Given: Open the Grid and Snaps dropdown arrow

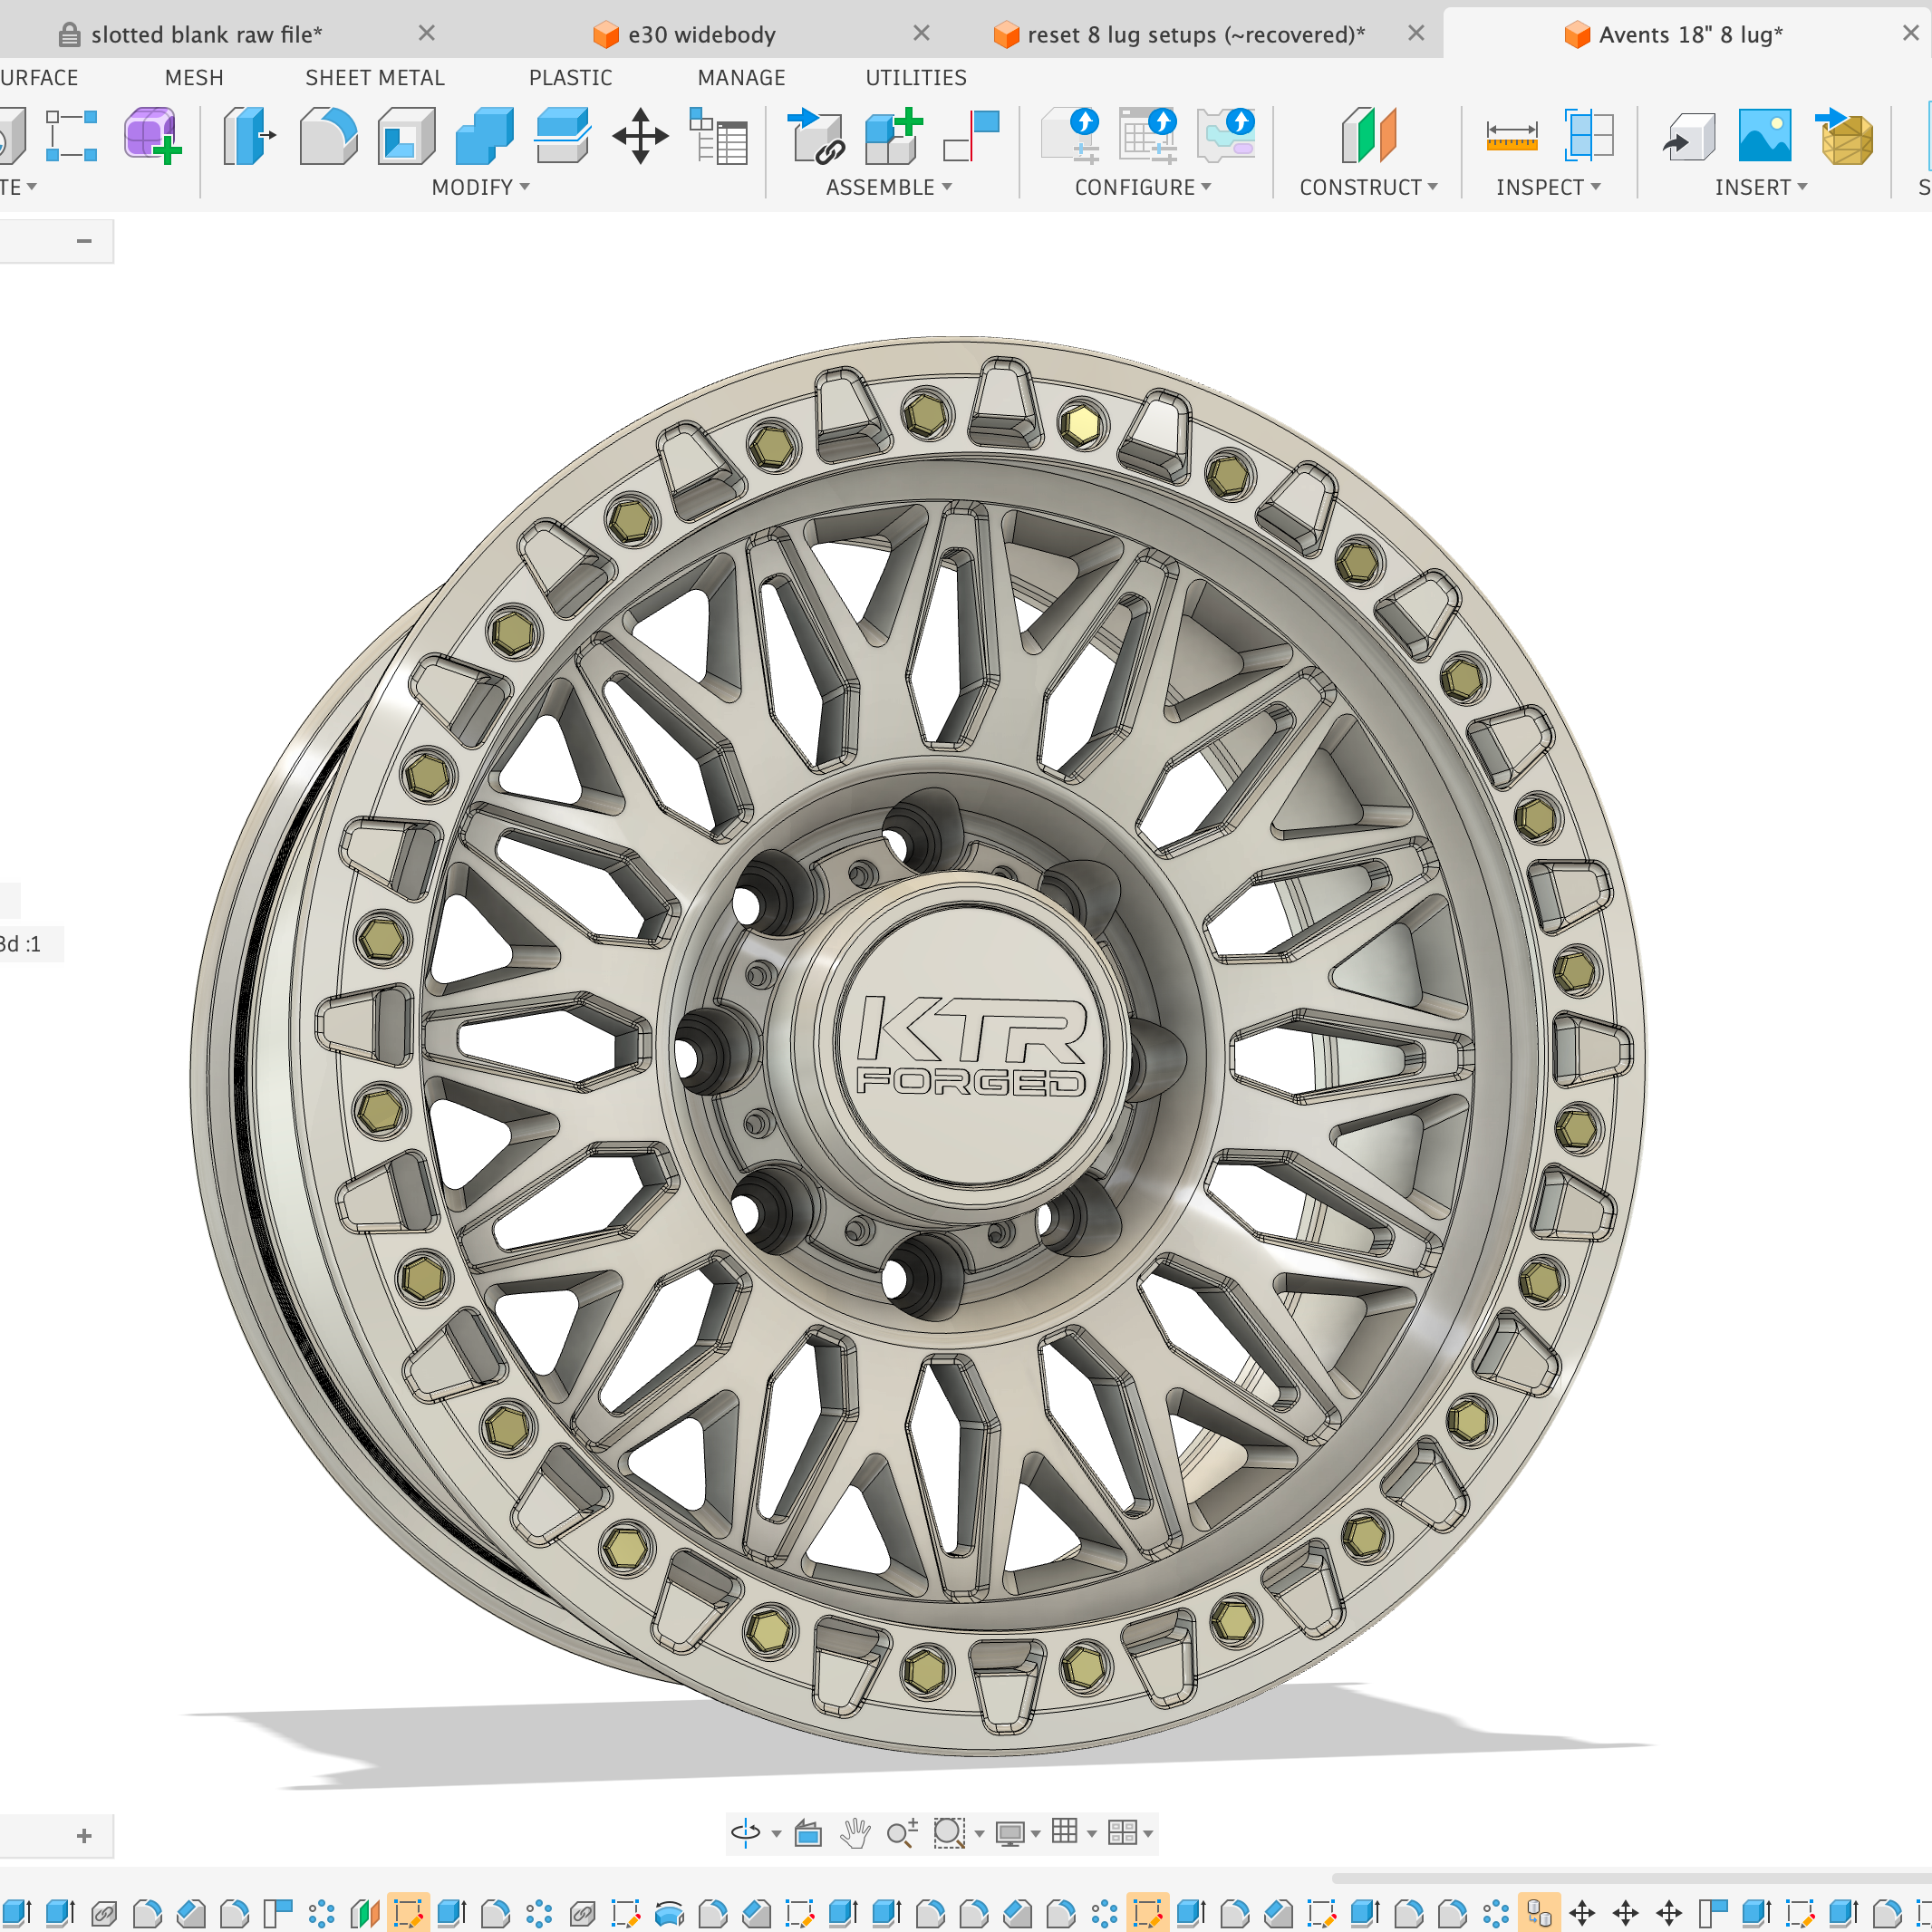Looking at the screenshot, I should pyautogui.click(x=1092, y=1834).
